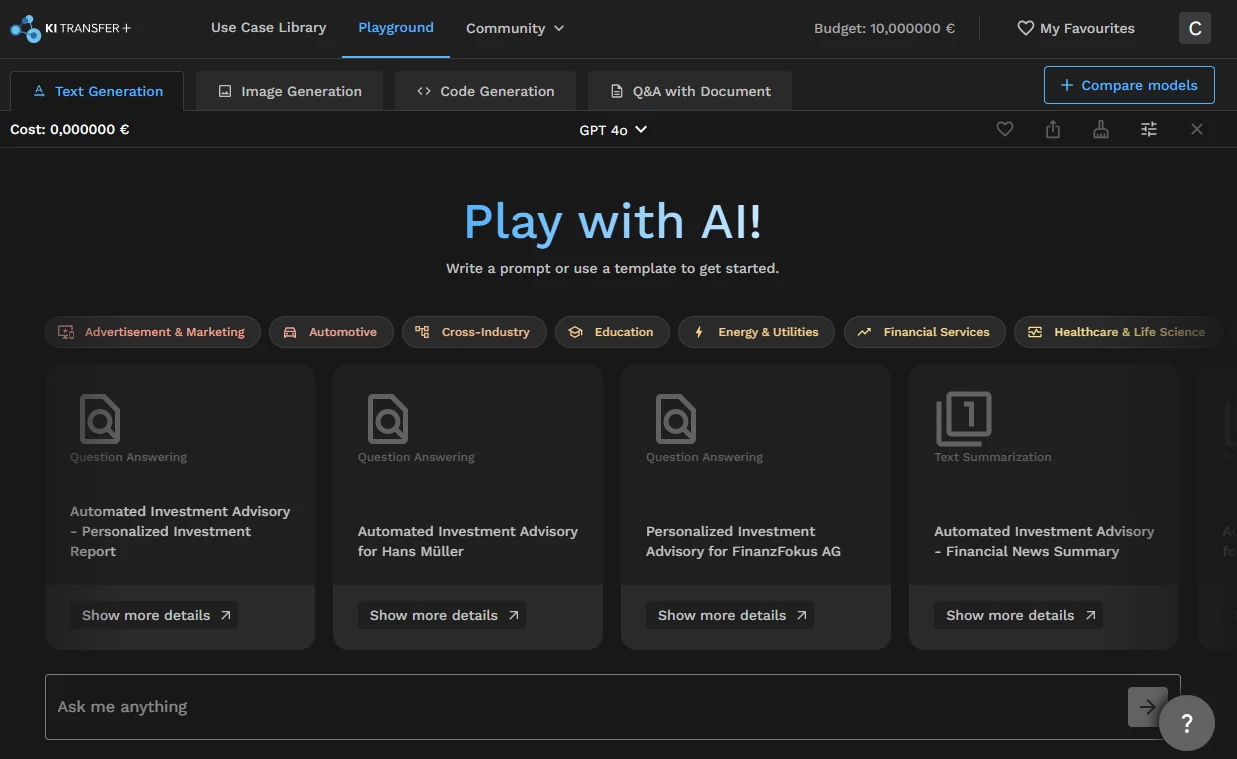
Task: Open the Q&A with Document tab
Action: point(689,90)
